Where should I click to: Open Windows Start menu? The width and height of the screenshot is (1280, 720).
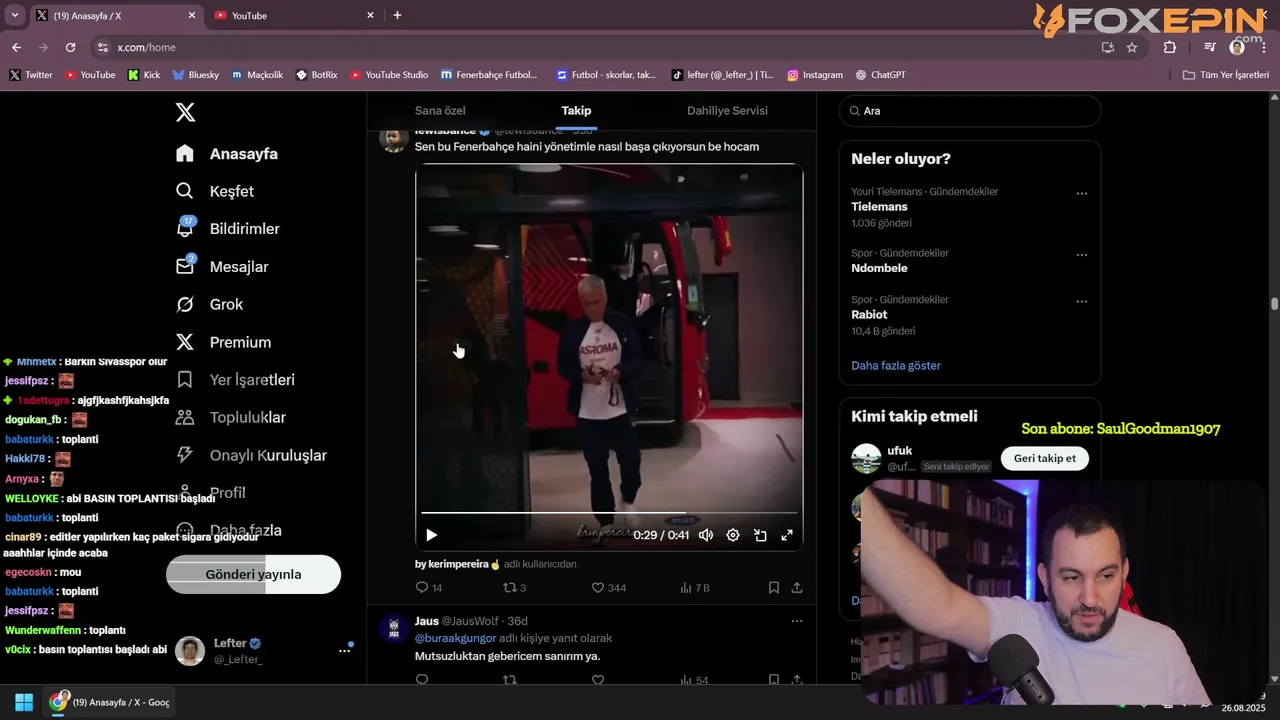[24, 702]
